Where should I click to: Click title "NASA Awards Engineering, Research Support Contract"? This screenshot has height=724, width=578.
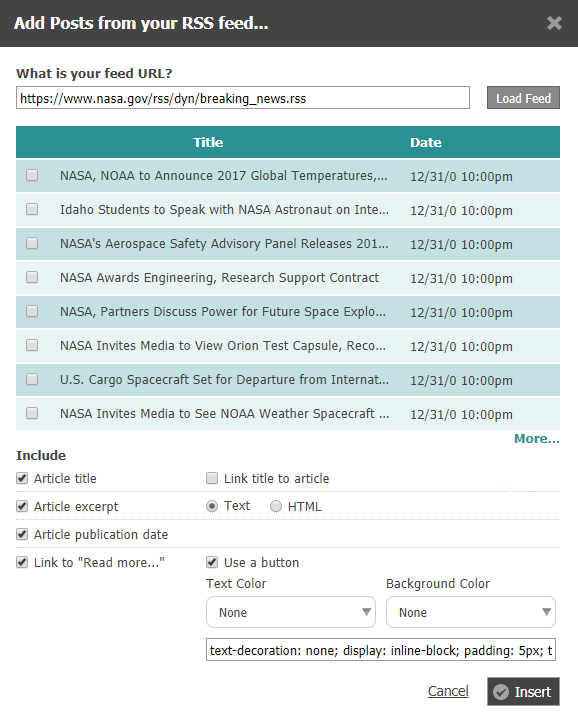click(x=219, y=278)
